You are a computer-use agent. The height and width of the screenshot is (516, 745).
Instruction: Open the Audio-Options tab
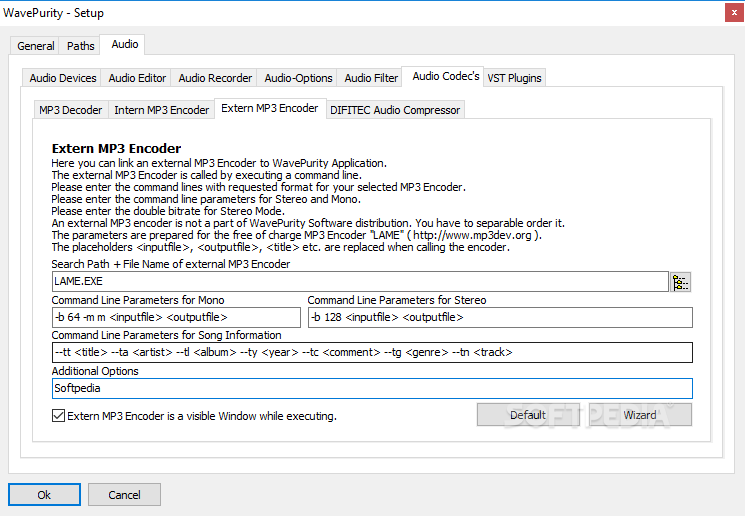[298, 78]
